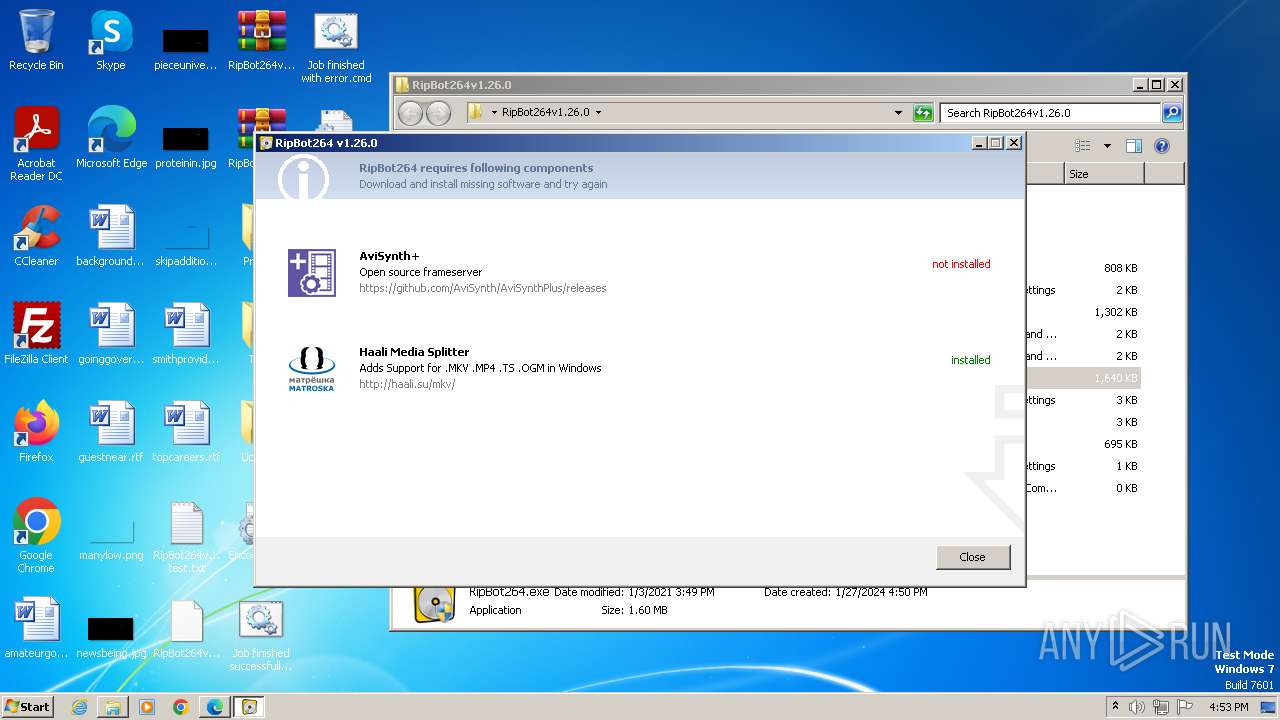Change the Explorer view mode icon

1083,146
